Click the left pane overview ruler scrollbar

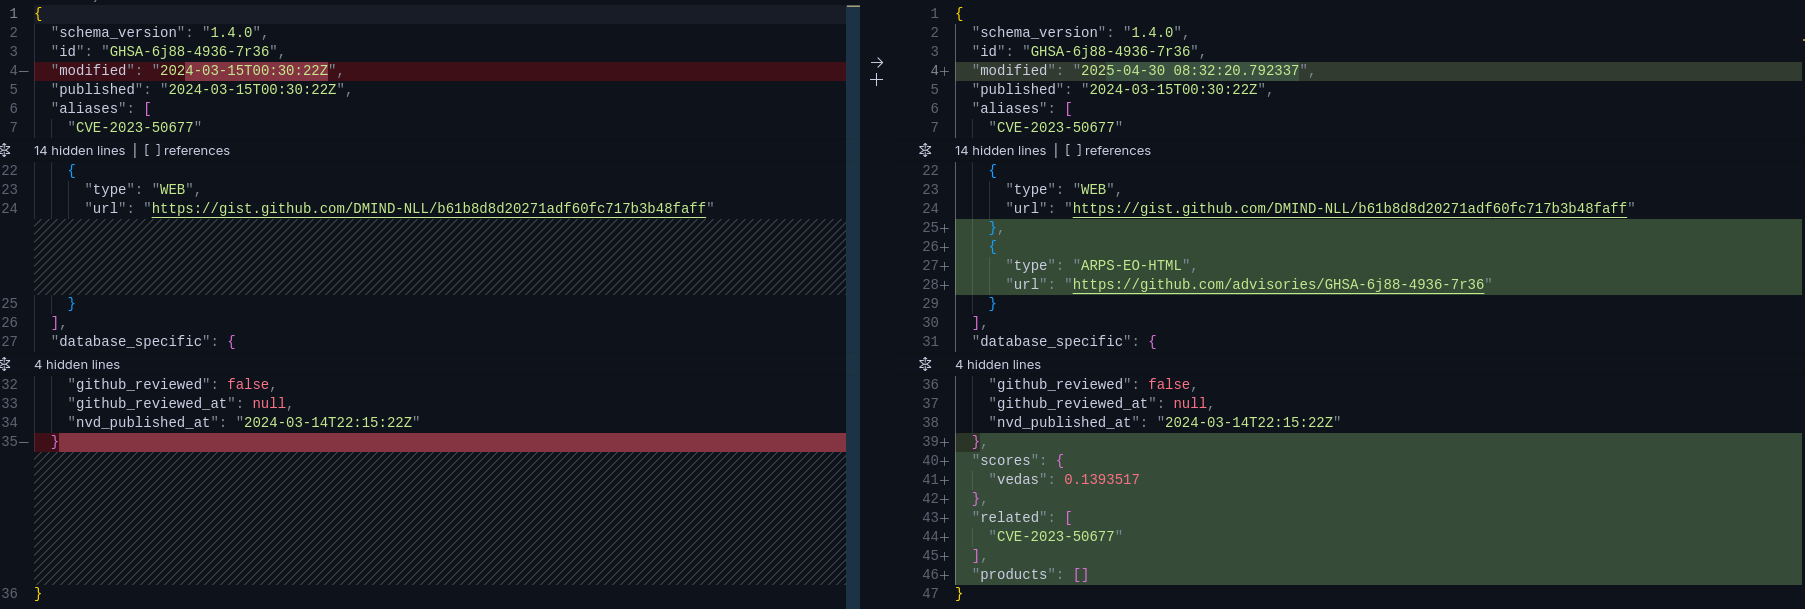tap(853, 300)
